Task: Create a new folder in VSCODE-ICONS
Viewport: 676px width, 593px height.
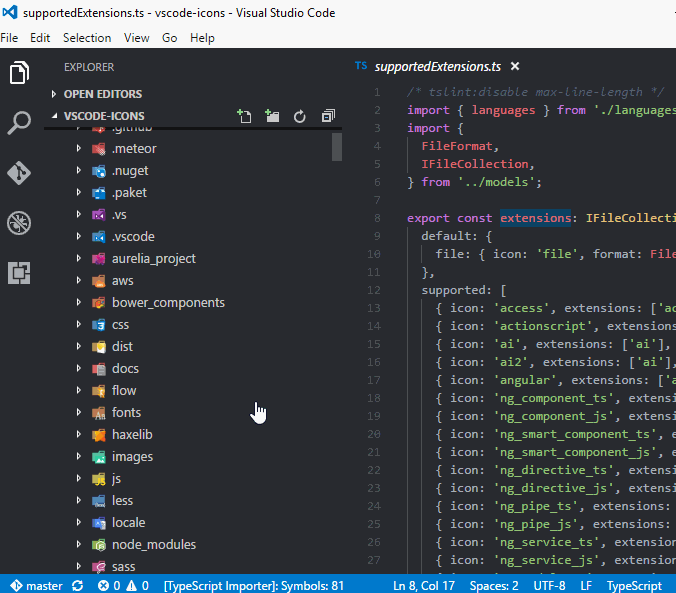Action: (x=272, y=116)
